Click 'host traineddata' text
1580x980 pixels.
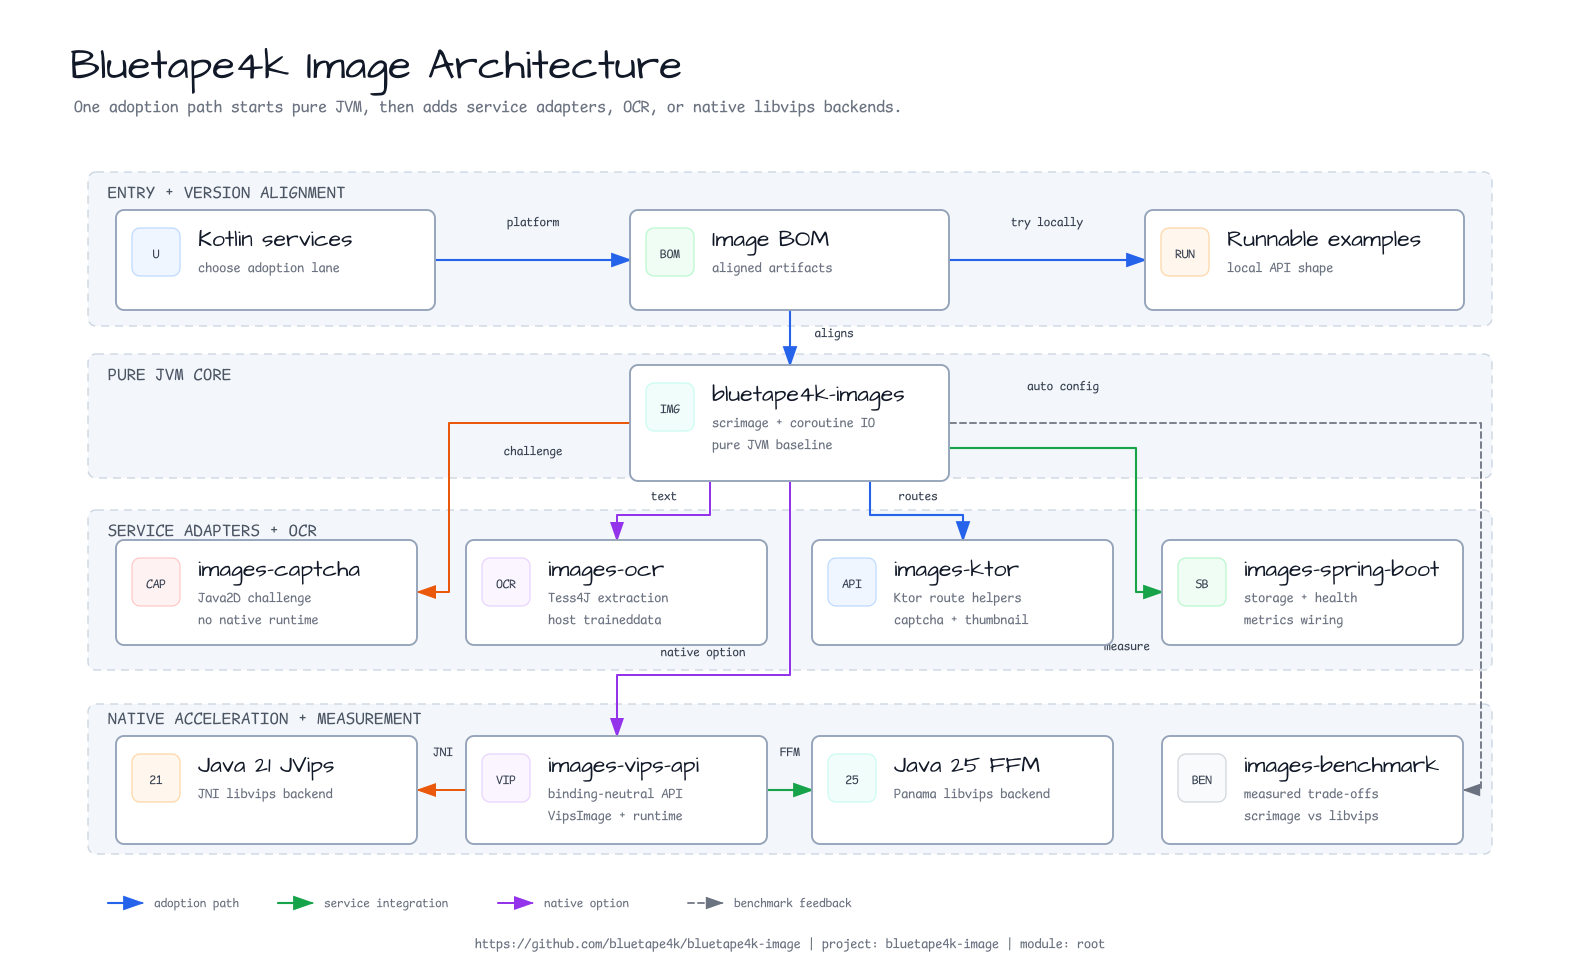tap(605, 620)
